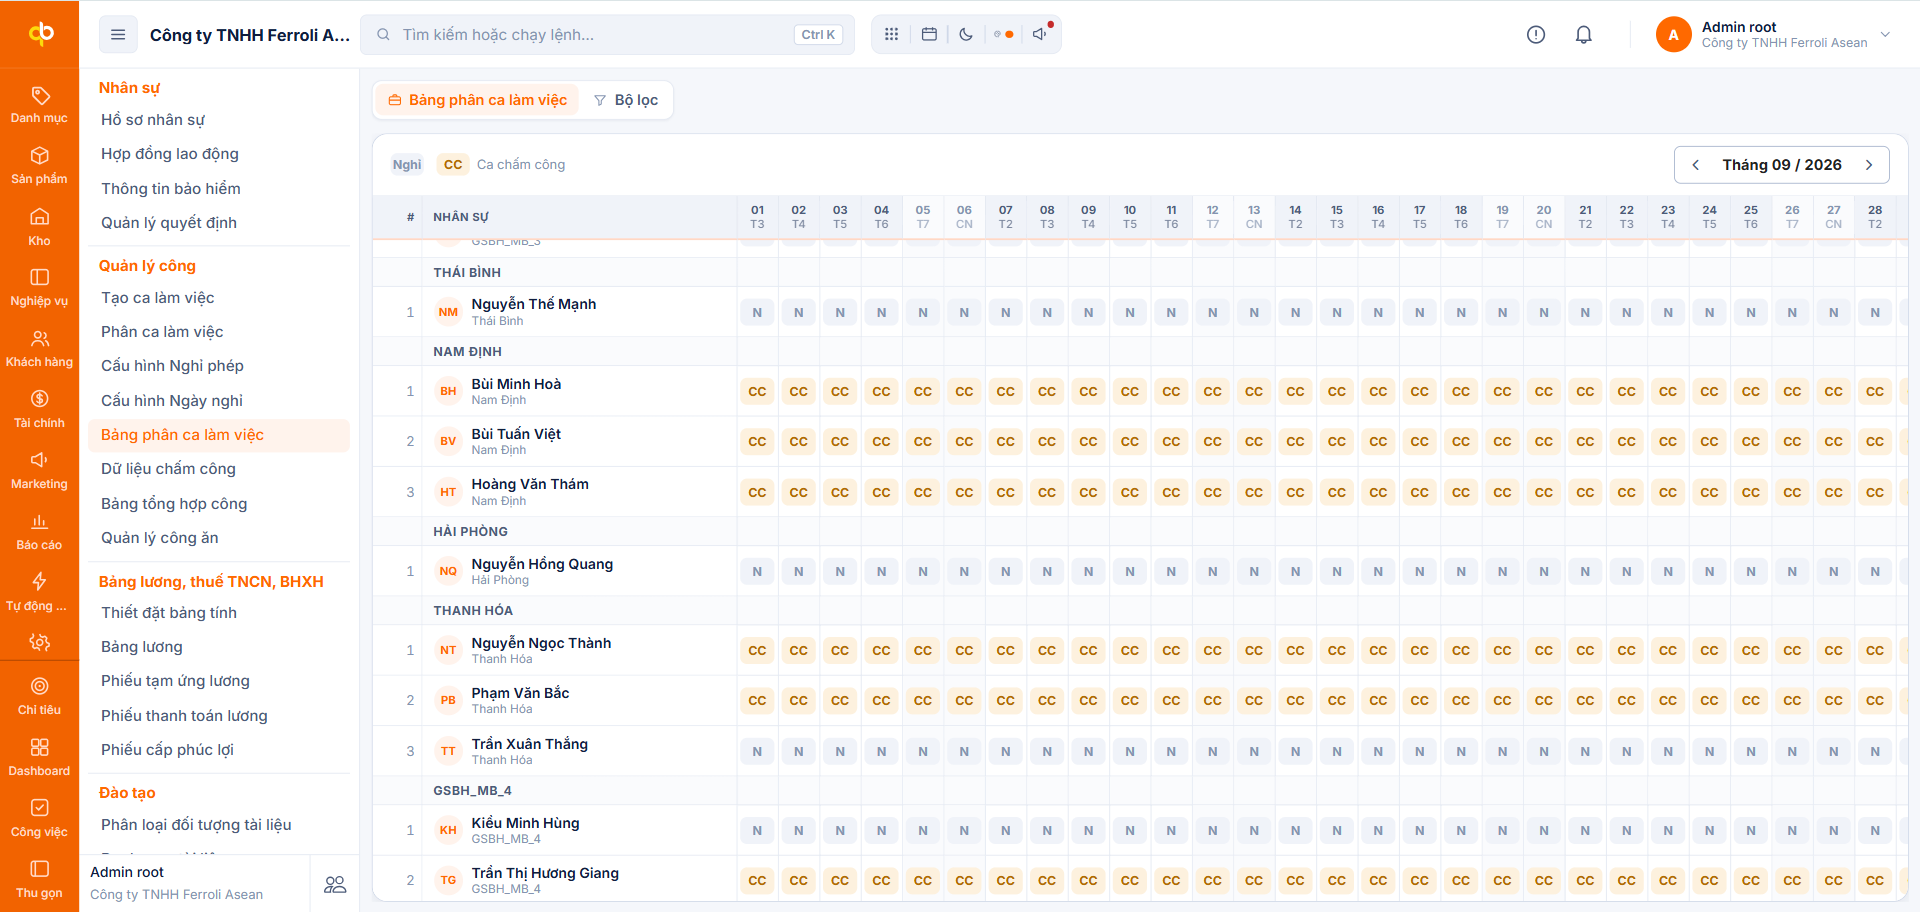Screen dimensions: 1920x912
Task: Open Hồ sơ nhân sự menu item
Action: click(x=153, y=120)
